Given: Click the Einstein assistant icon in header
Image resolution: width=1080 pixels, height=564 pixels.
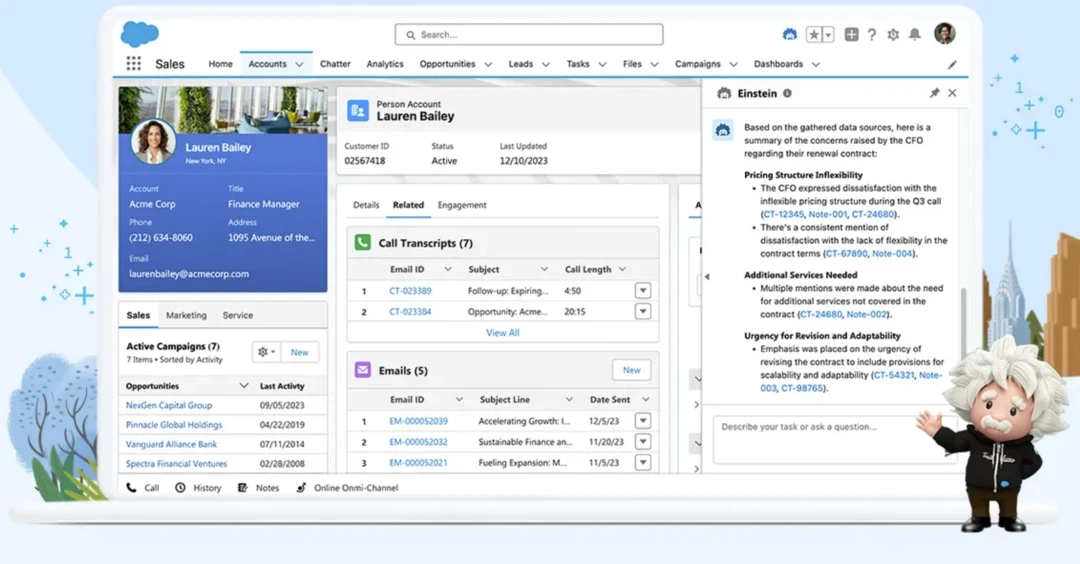Looking at the screenshot, I should [790, 34].
